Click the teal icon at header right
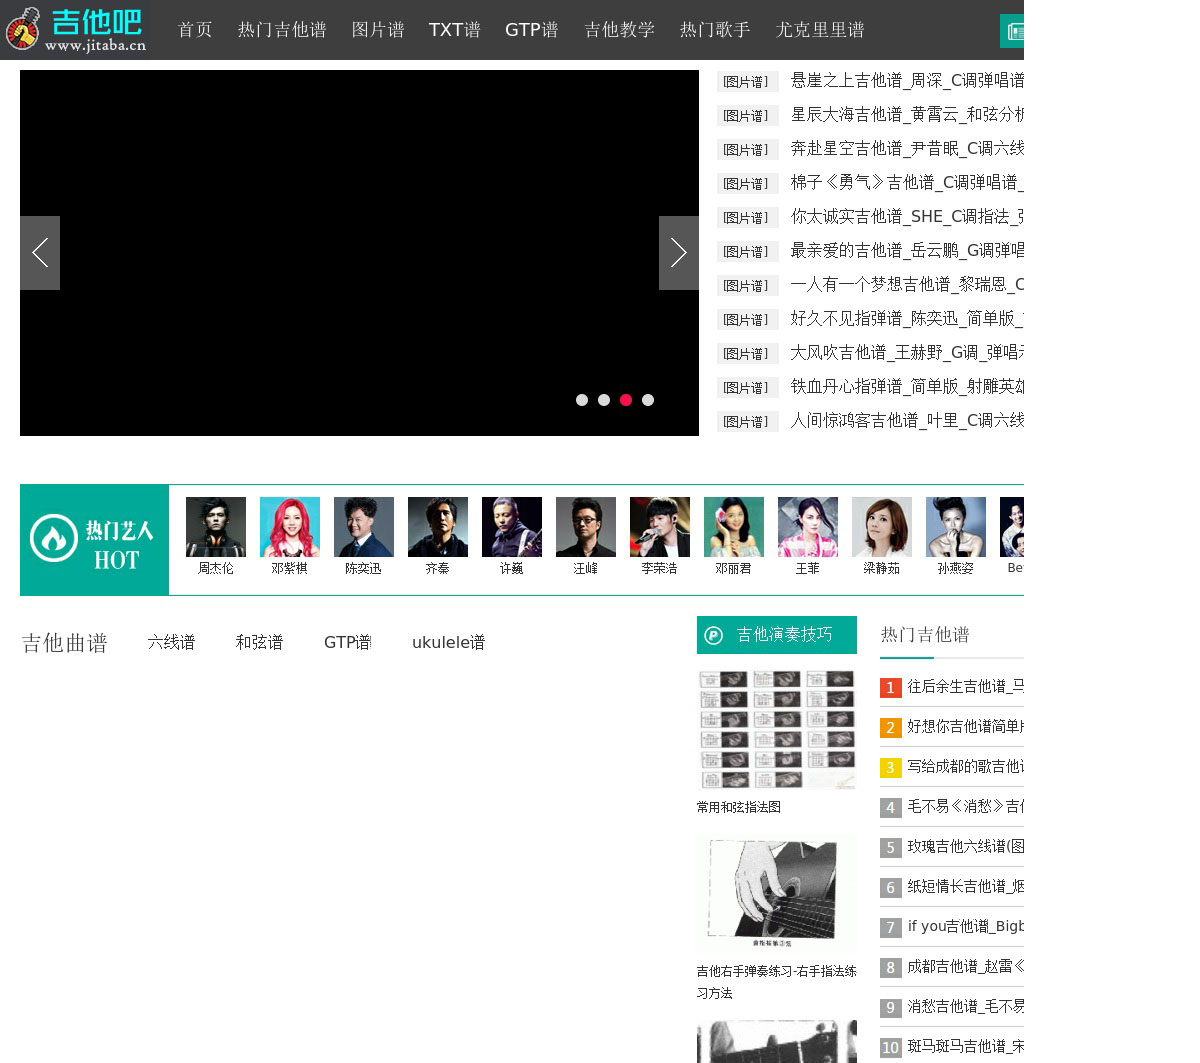The image size is (1200, 1063). pyautogui.click(x=1012, y=31)
